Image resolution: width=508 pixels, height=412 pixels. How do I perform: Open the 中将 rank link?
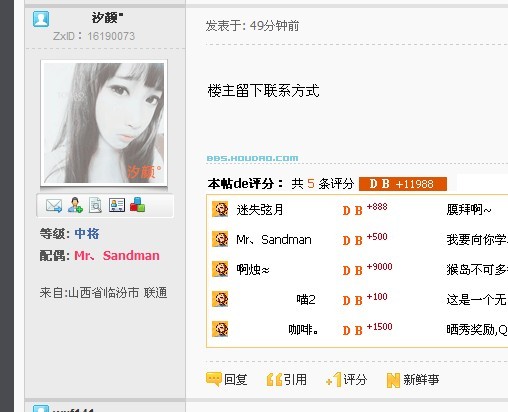87,233
